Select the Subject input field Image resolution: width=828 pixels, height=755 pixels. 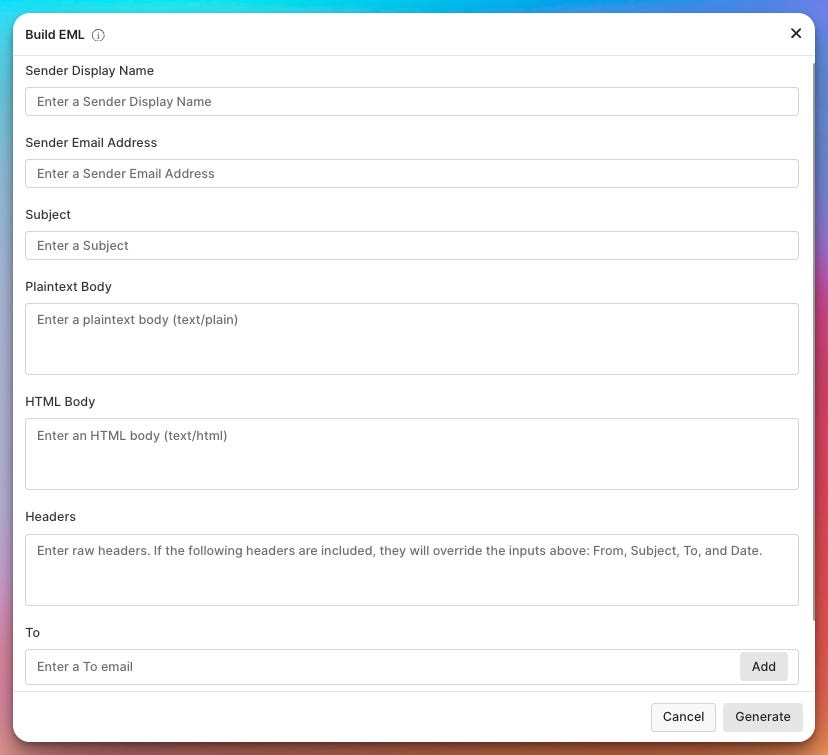click(x=412, y=246)
